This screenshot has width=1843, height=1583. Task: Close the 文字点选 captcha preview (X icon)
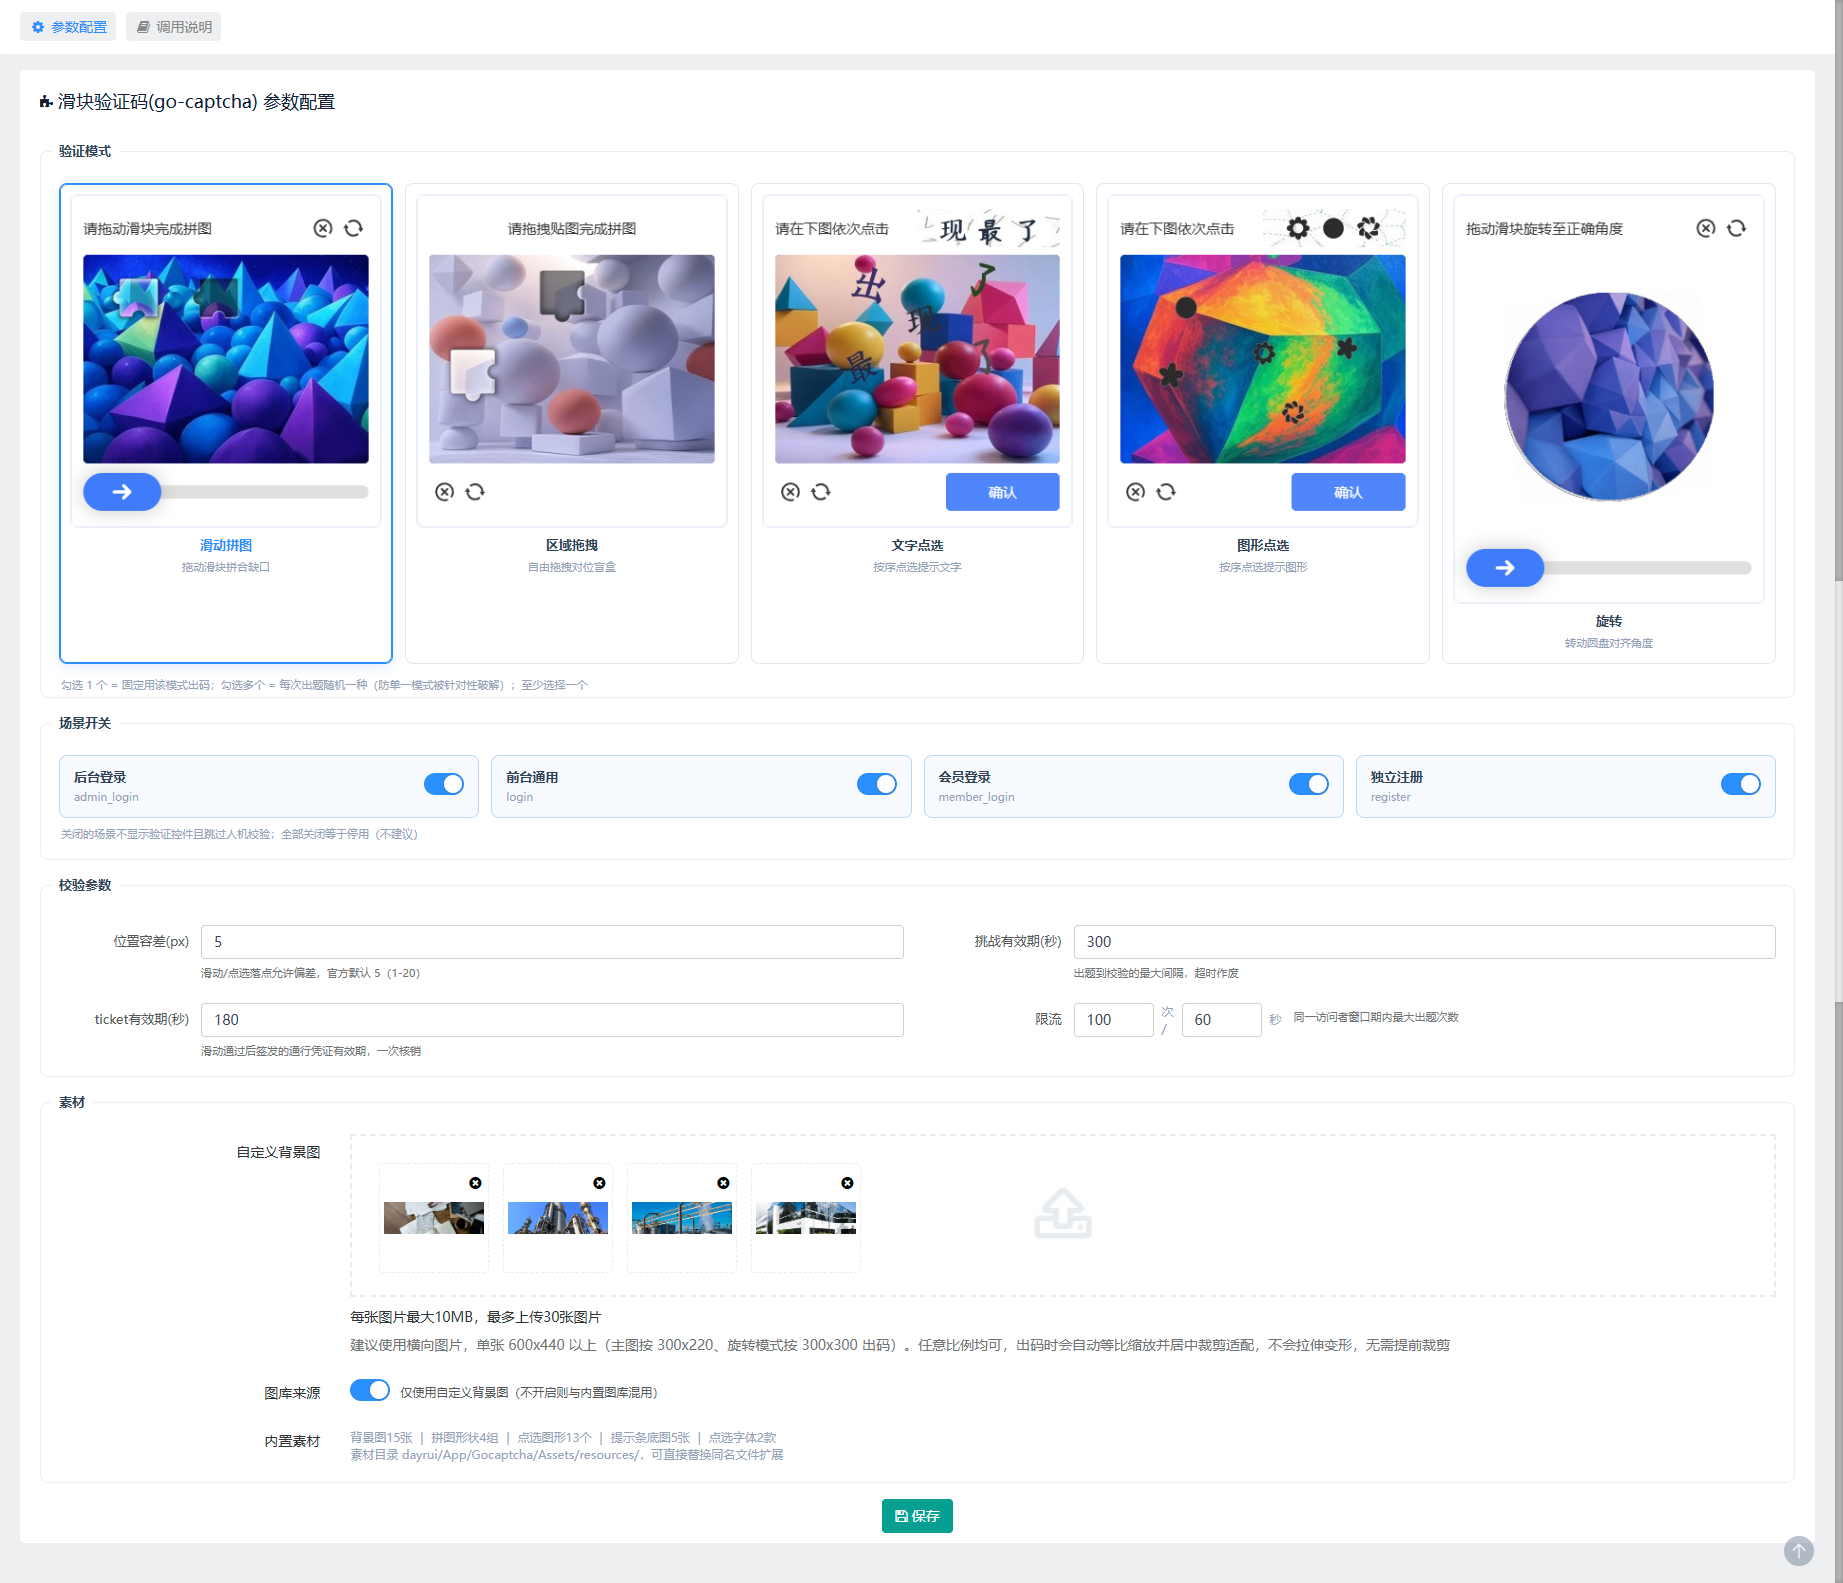click(x=790, y=491)
